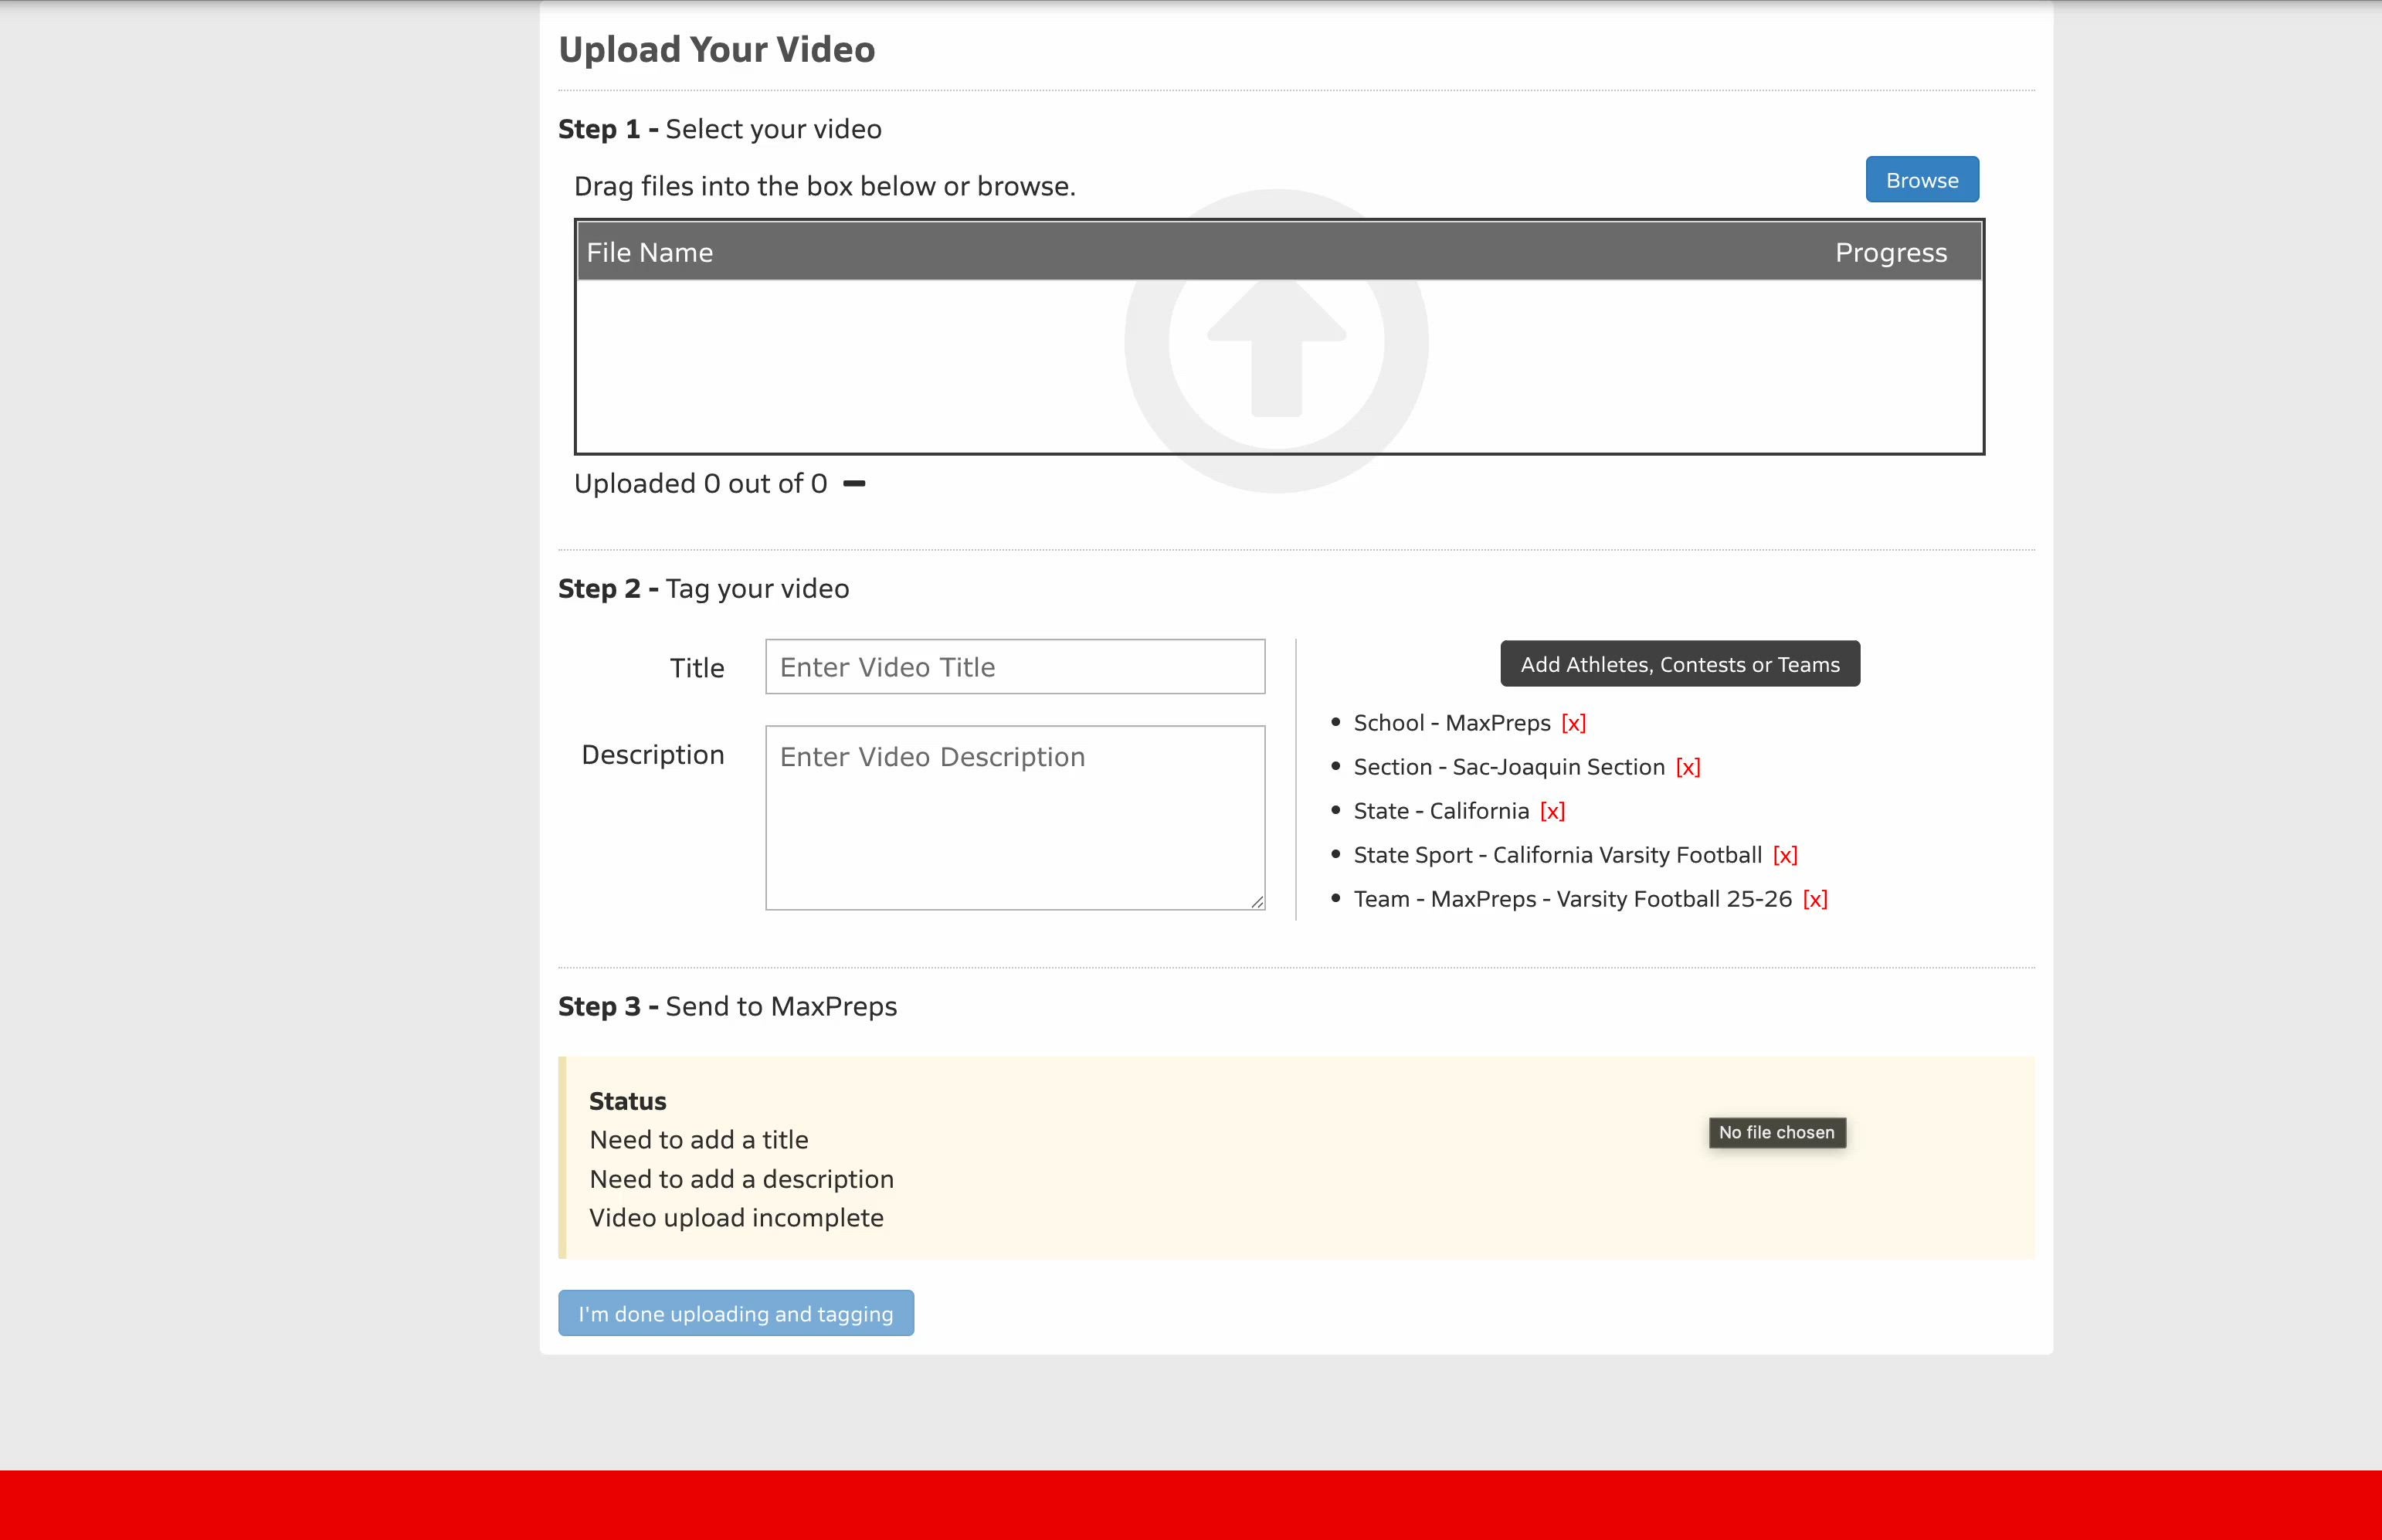Open Add Athletes, Contests or Teams
The height and width of the screenshot is (1540, 2382).
pos(1679,664)
